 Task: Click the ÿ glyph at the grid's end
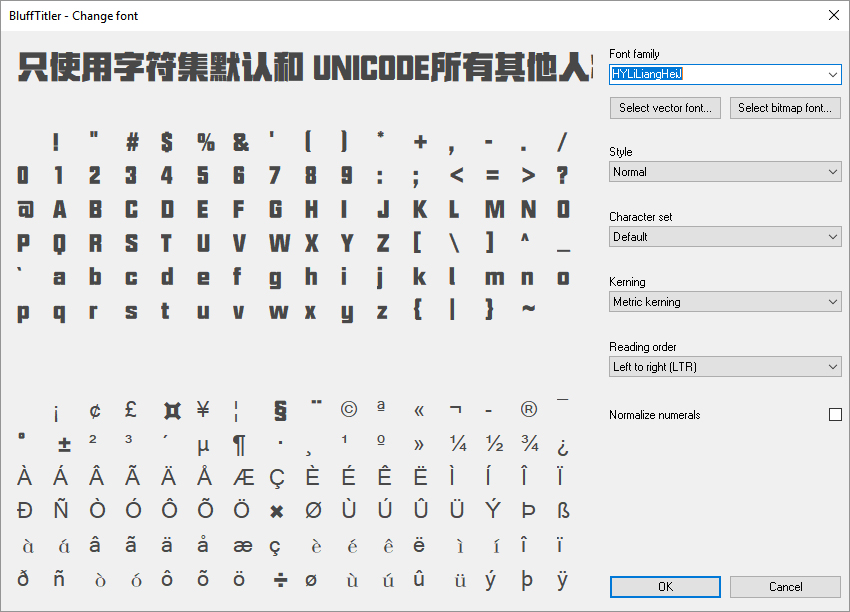(x=563, y=579)
